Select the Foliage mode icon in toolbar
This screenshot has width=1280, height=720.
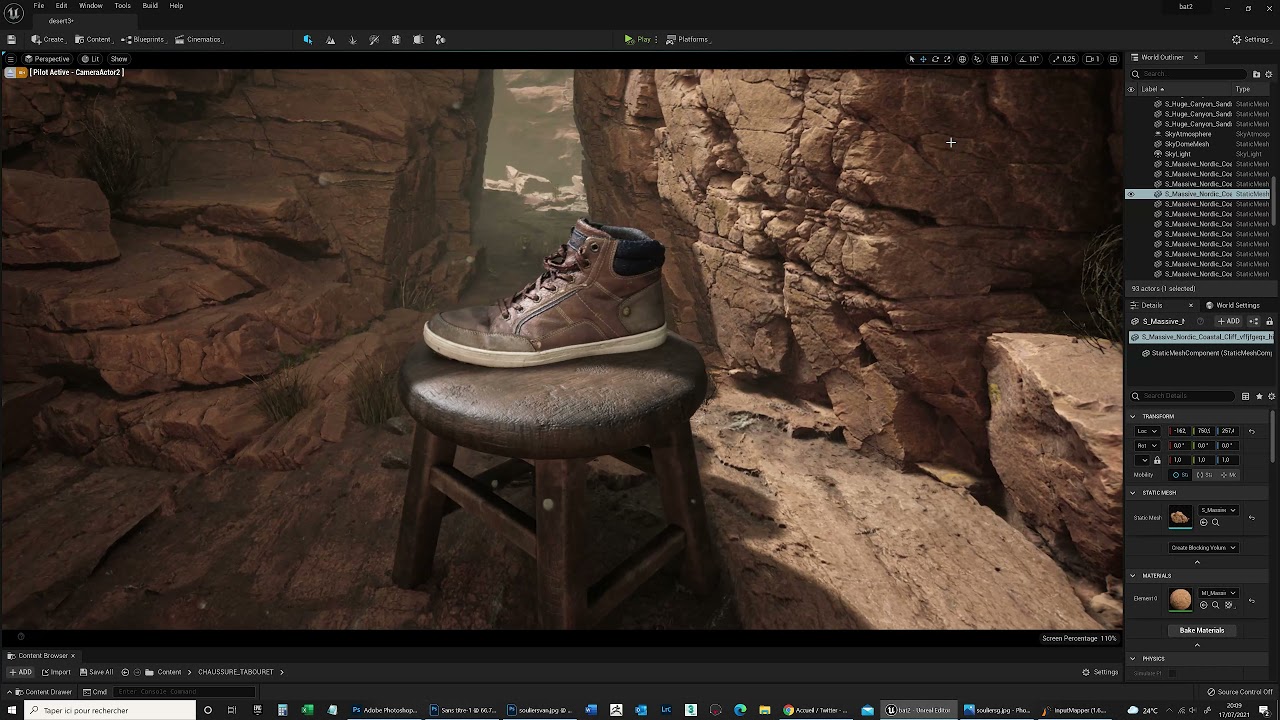(352, 40)
